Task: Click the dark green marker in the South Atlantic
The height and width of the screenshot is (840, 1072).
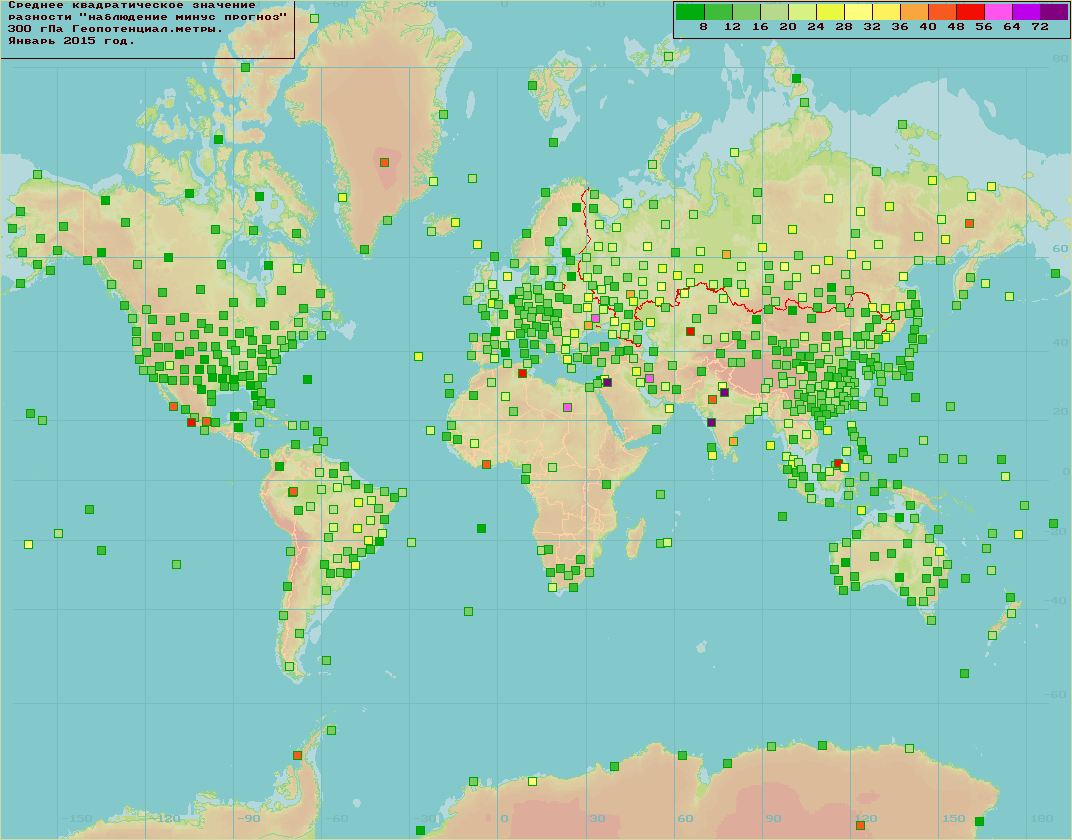Action: (x=481, y=528)
